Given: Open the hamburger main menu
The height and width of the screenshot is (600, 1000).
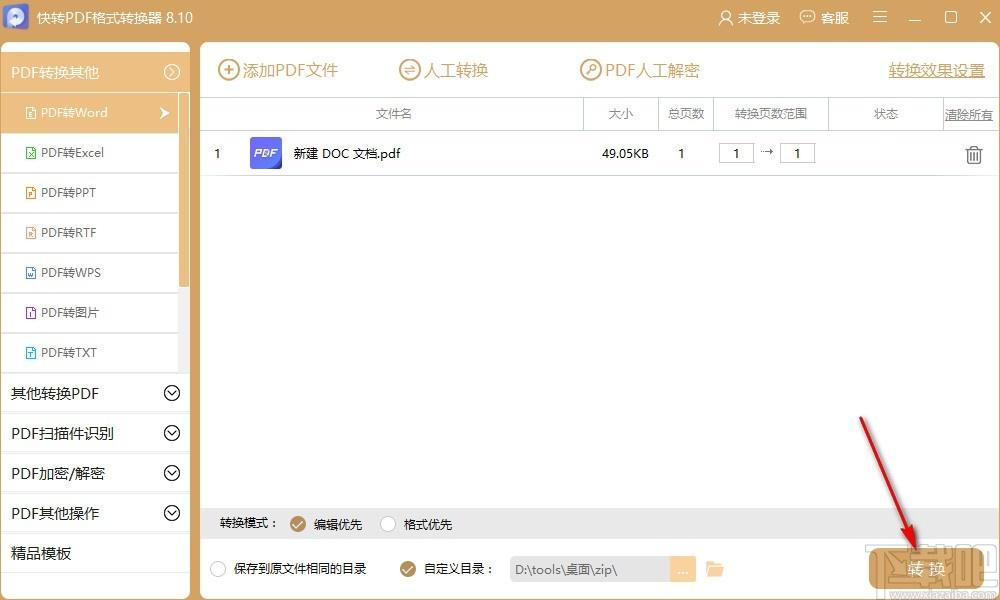Looking at the screenshot, I should point(880,17).
